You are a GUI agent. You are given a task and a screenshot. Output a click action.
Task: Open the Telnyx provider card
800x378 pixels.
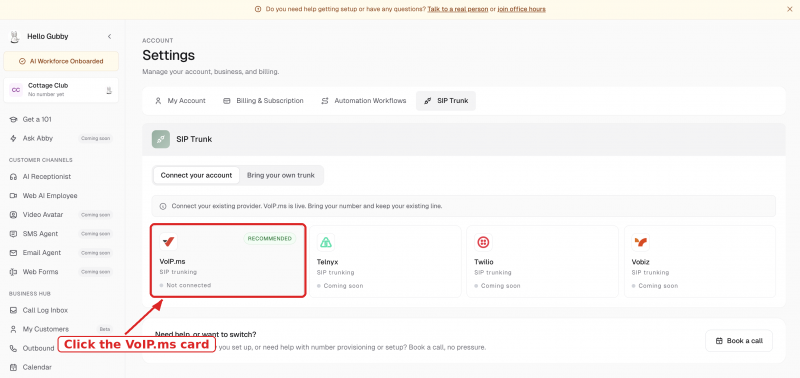[385, 261]
